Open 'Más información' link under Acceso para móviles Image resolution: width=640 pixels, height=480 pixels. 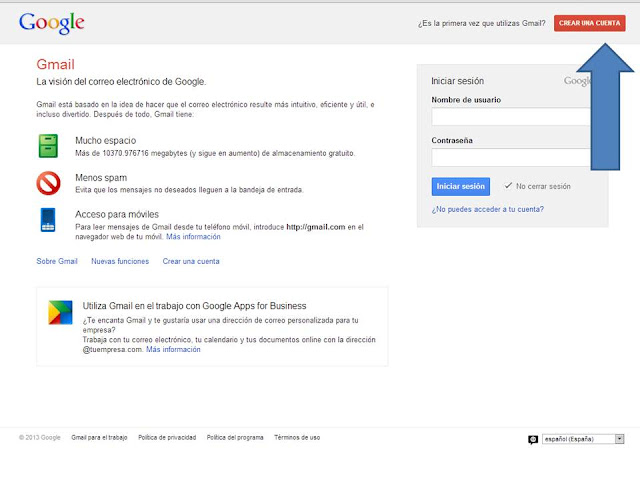(x=193, y=237)
